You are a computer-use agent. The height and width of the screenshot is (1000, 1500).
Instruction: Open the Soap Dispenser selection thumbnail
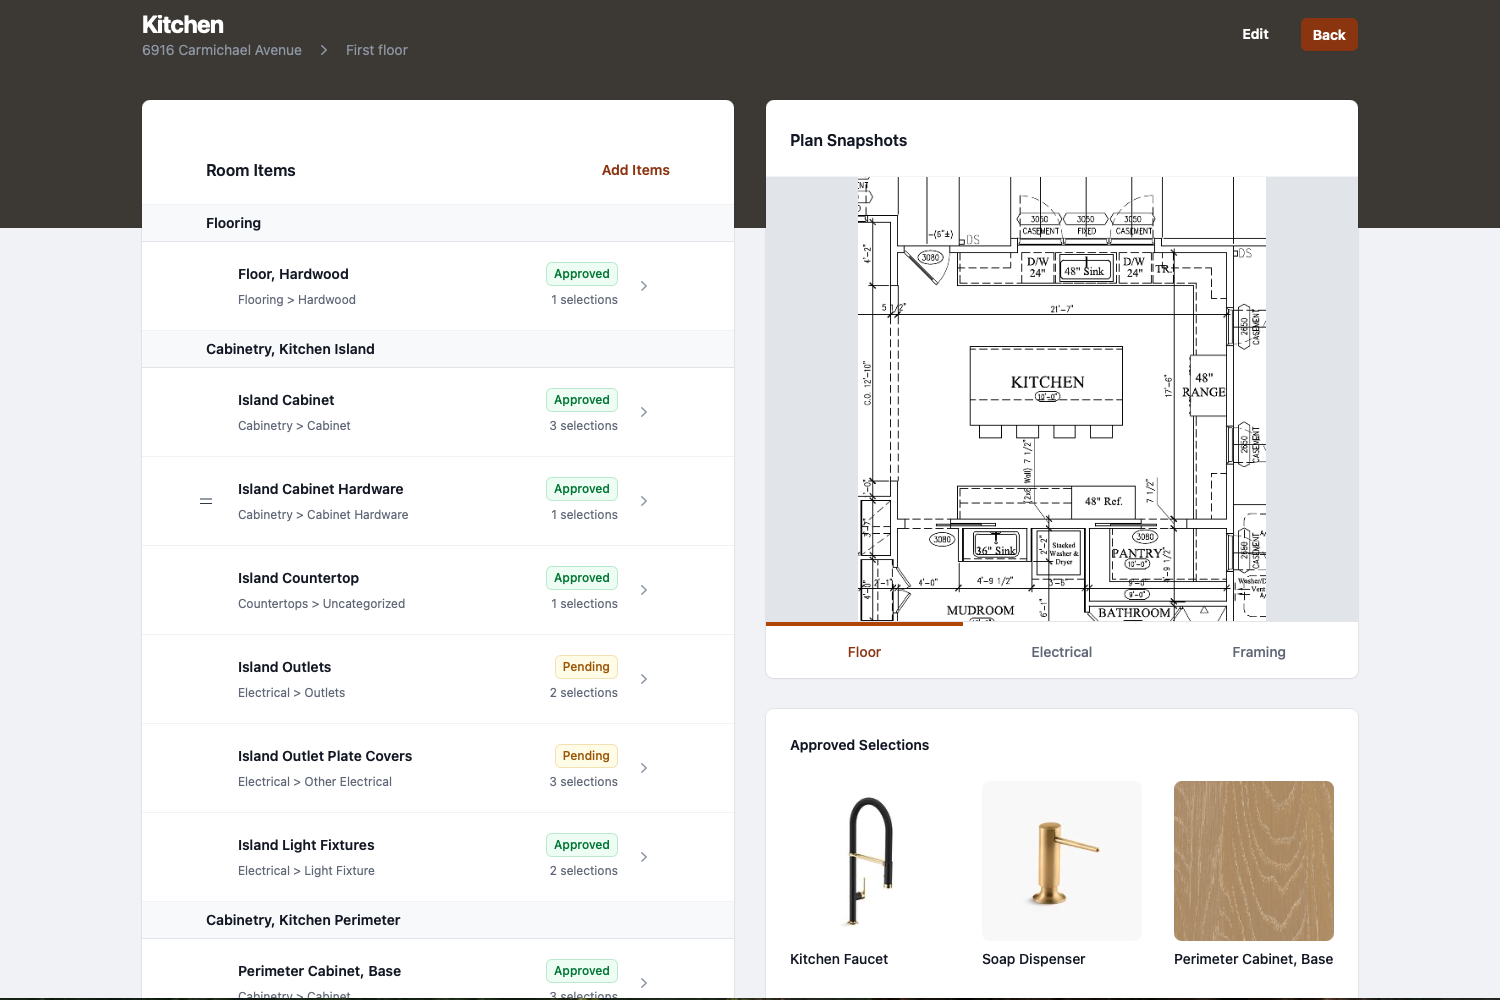click(1062, 861)
